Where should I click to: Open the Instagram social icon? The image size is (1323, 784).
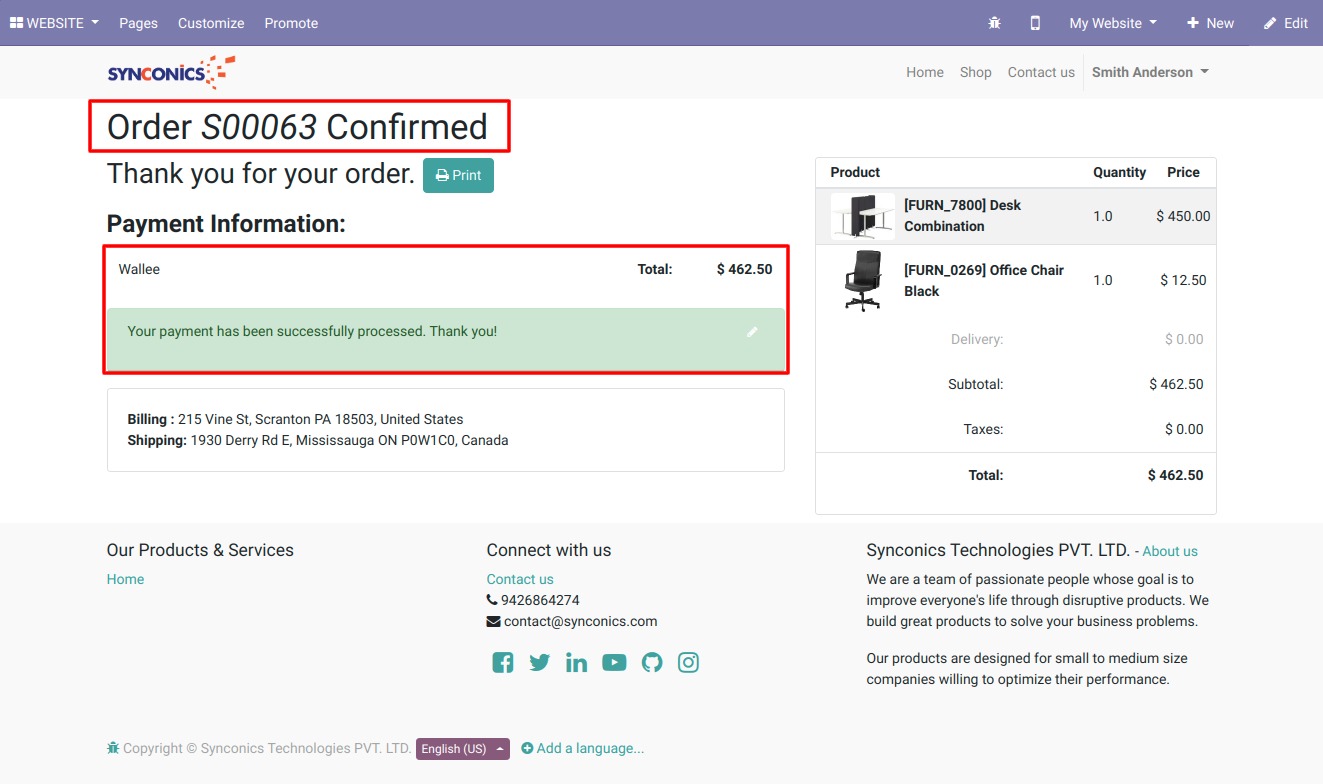click(x=688, y=662)
